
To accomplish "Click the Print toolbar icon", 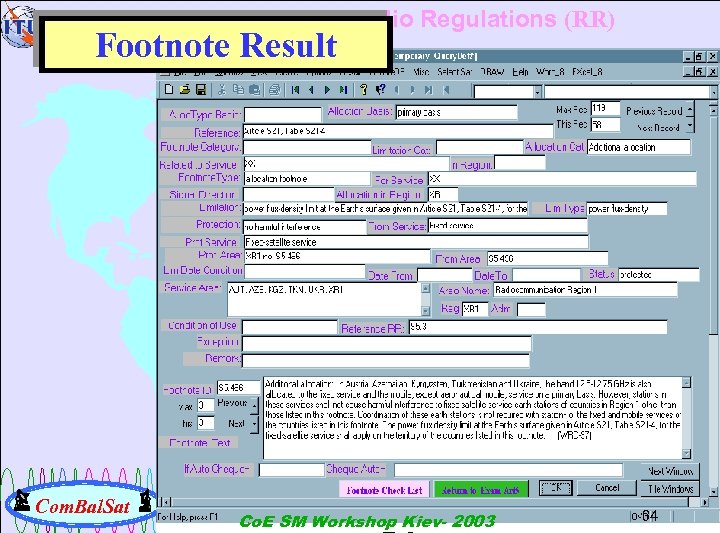I will (275, 90).
